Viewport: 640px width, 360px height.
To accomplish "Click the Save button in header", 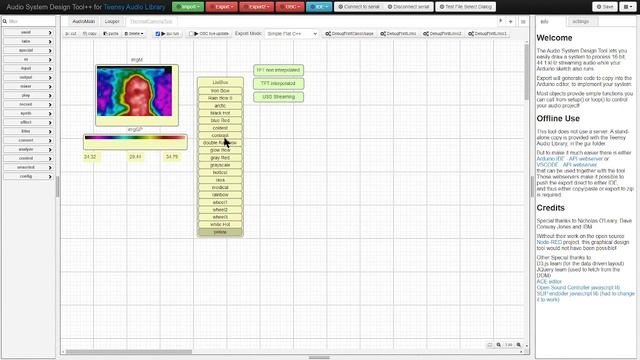I will point(604,7).
